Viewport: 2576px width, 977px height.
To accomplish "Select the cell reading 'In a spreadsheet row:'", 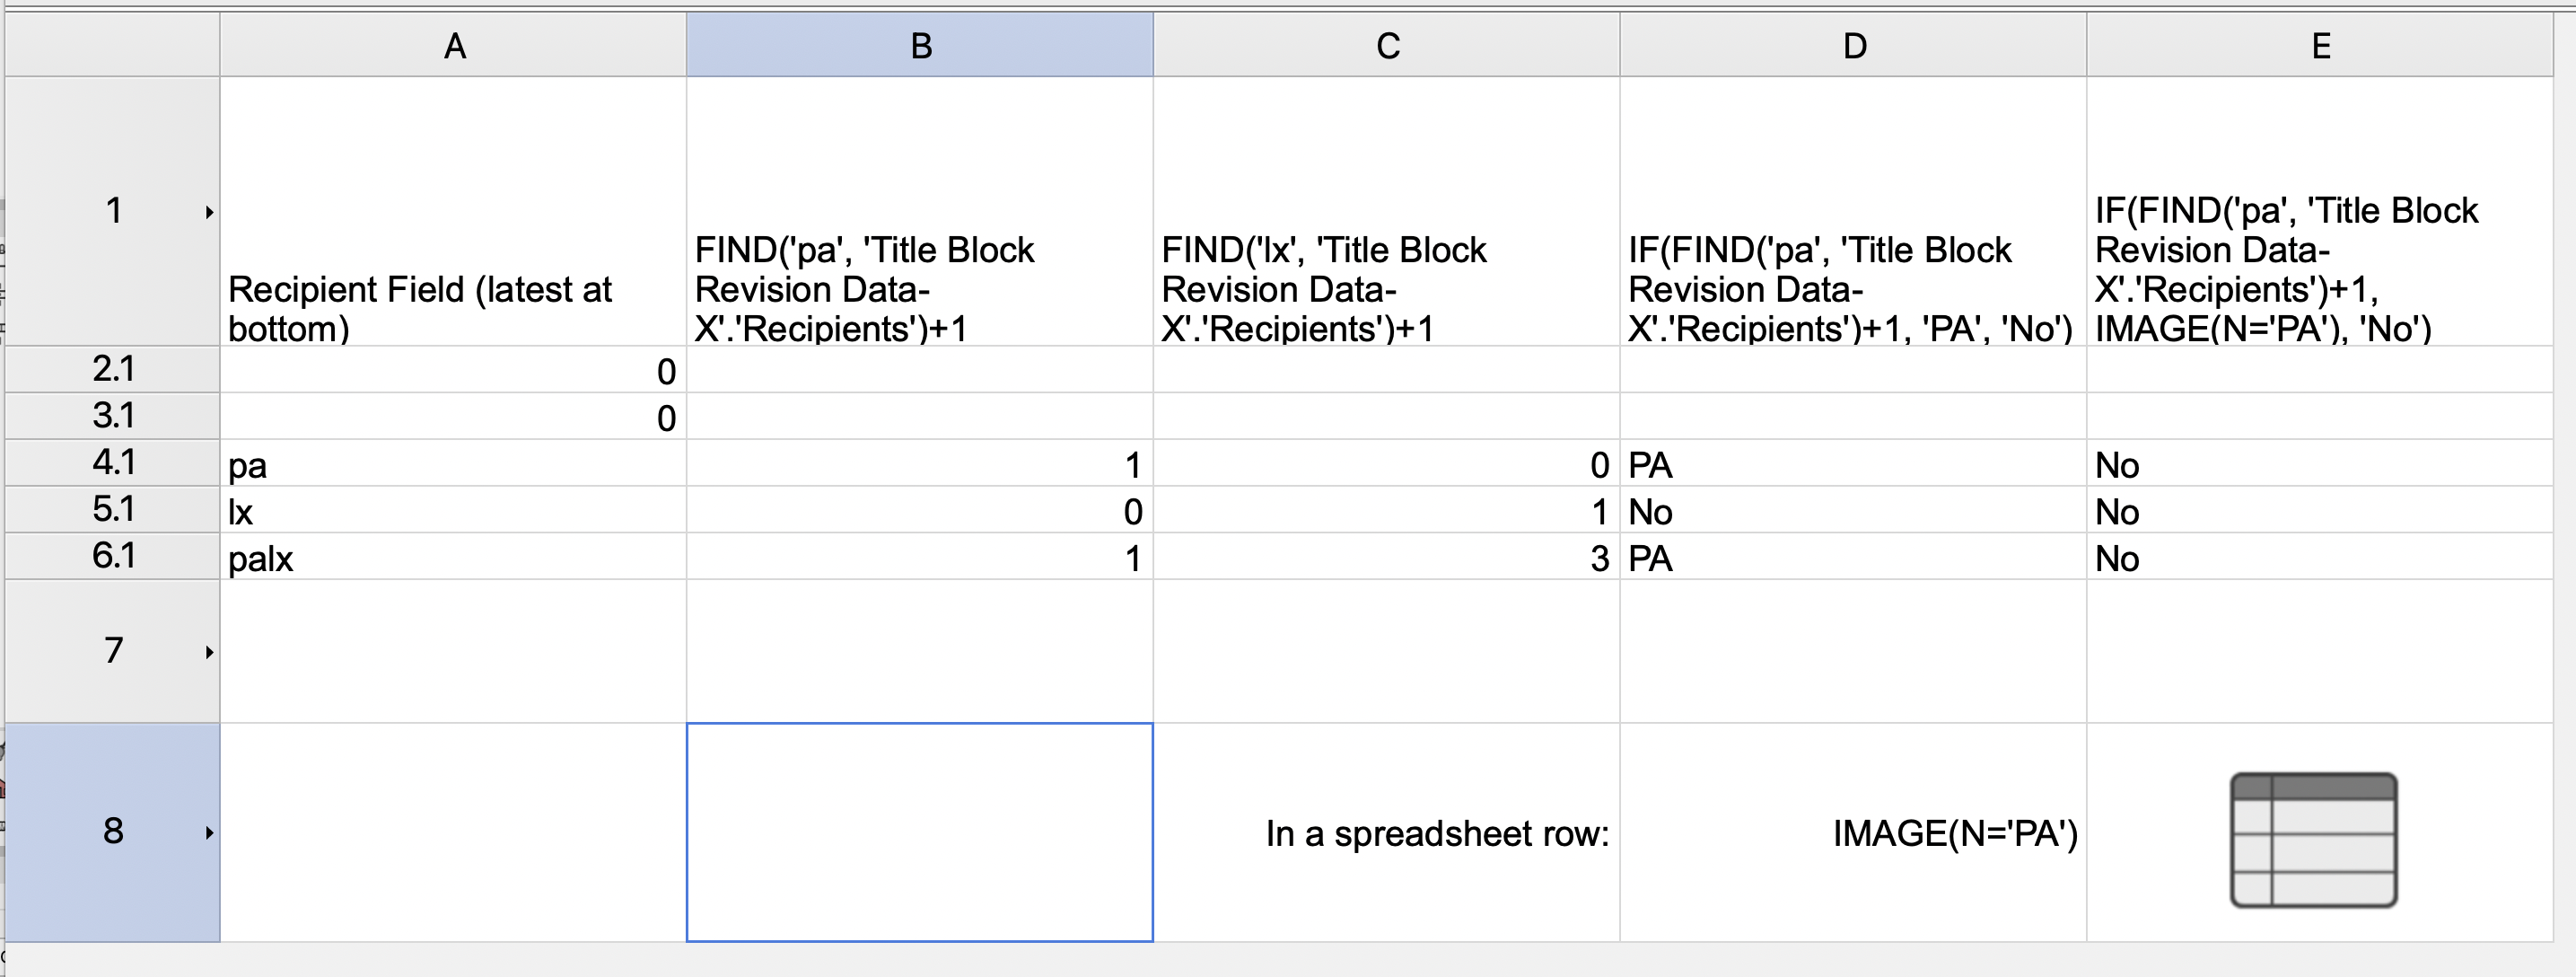I will (1386, 832).
